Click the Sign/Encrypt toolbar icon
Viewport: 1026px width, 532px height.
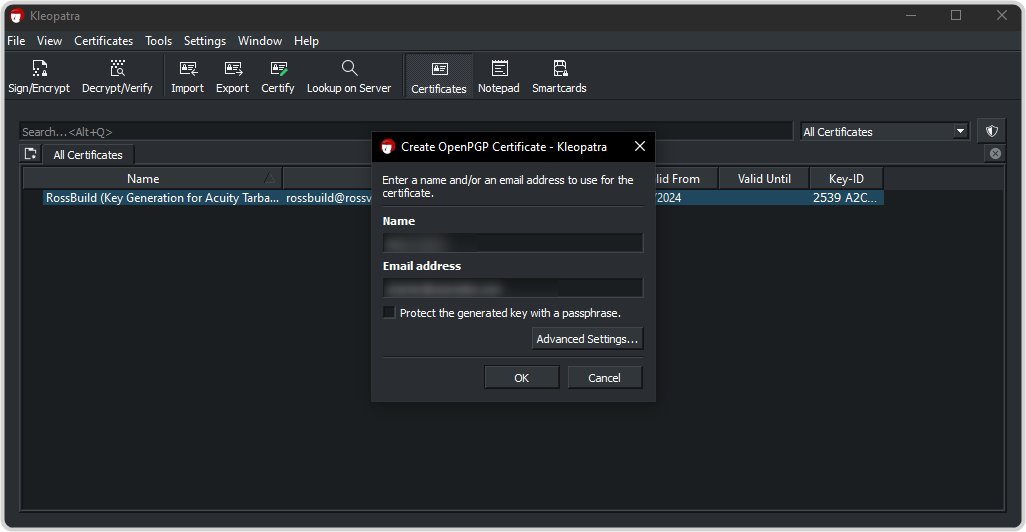coord(39,77)
